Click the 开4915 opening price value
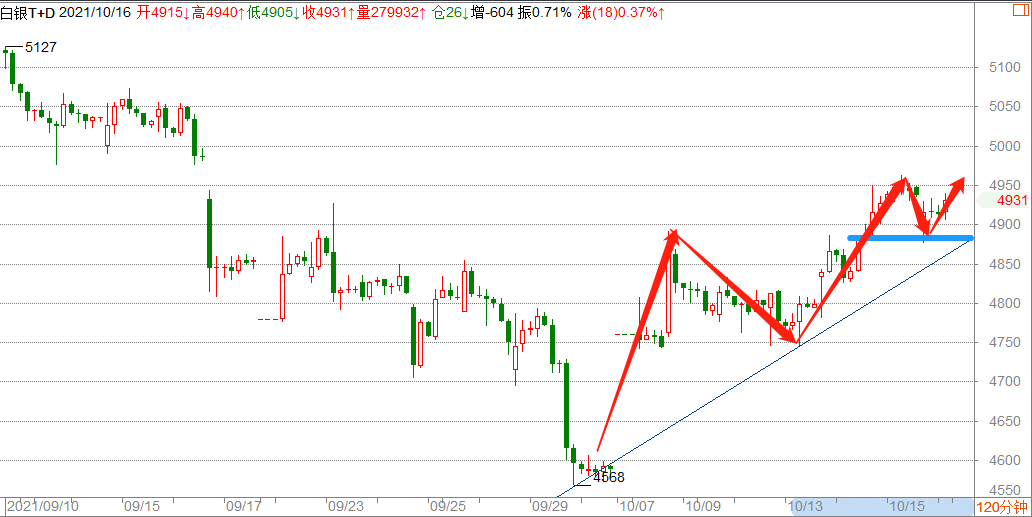The image size is (1032, 517). click(163, 11)
